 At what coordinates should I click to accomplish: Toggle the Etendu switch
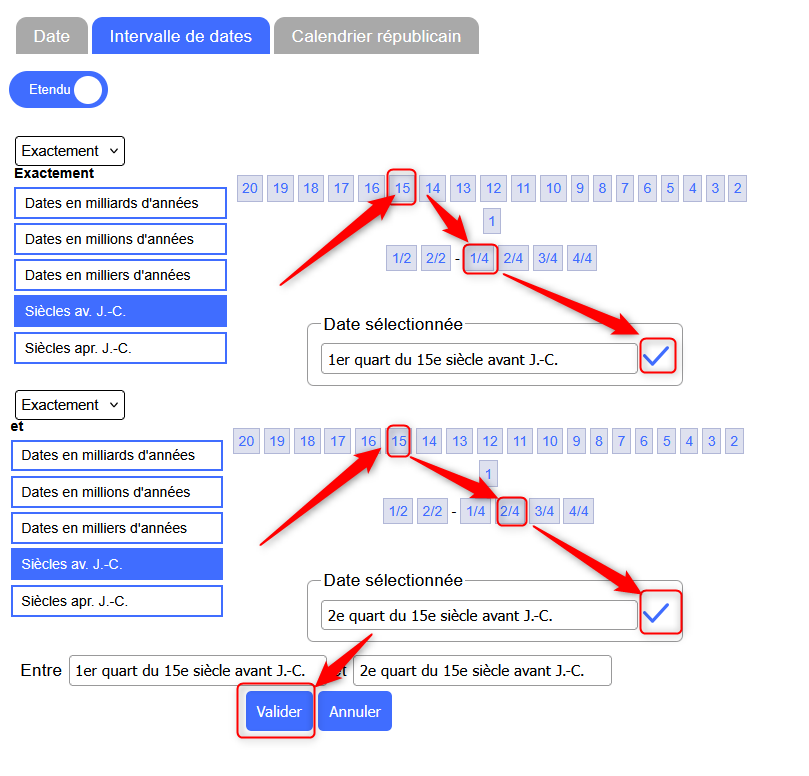(x=58, y=89)
